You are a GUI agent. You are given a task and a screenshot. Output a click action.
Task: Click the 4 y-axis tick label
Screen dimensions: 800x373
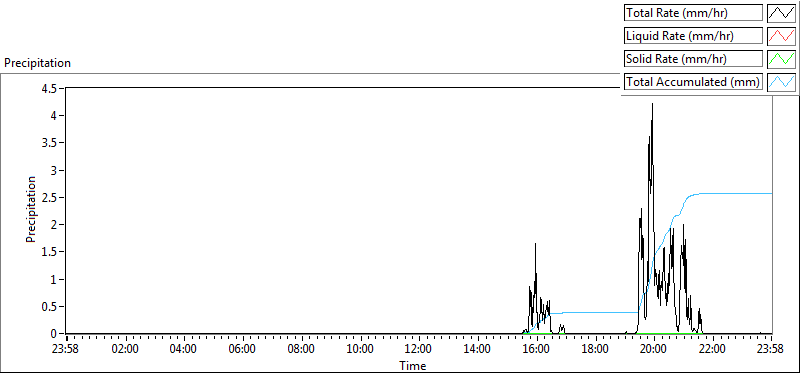(54, 115)
